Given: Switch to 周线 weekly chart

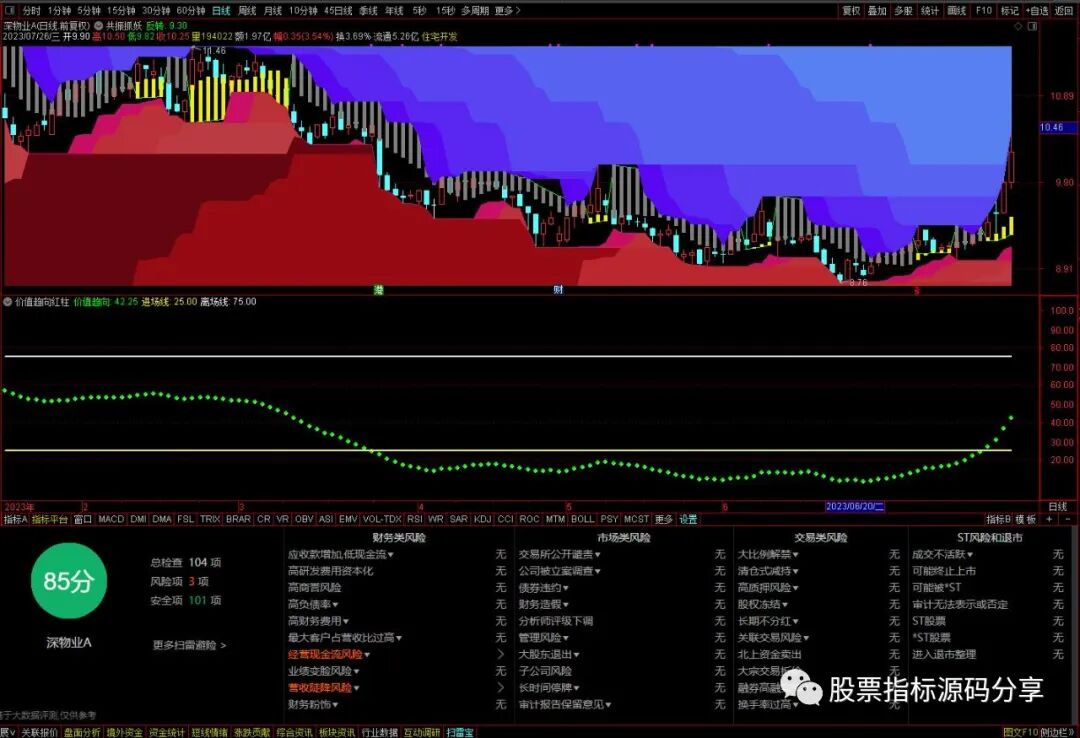Looking at the screenshot, I should coord(247,10).
